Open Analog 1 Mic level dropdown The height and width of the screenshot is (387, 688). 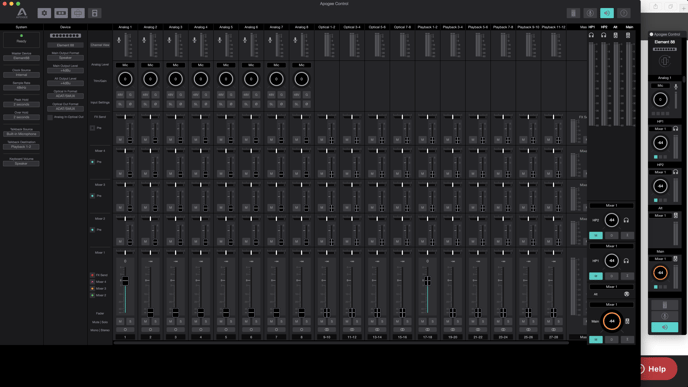(125, 65)
